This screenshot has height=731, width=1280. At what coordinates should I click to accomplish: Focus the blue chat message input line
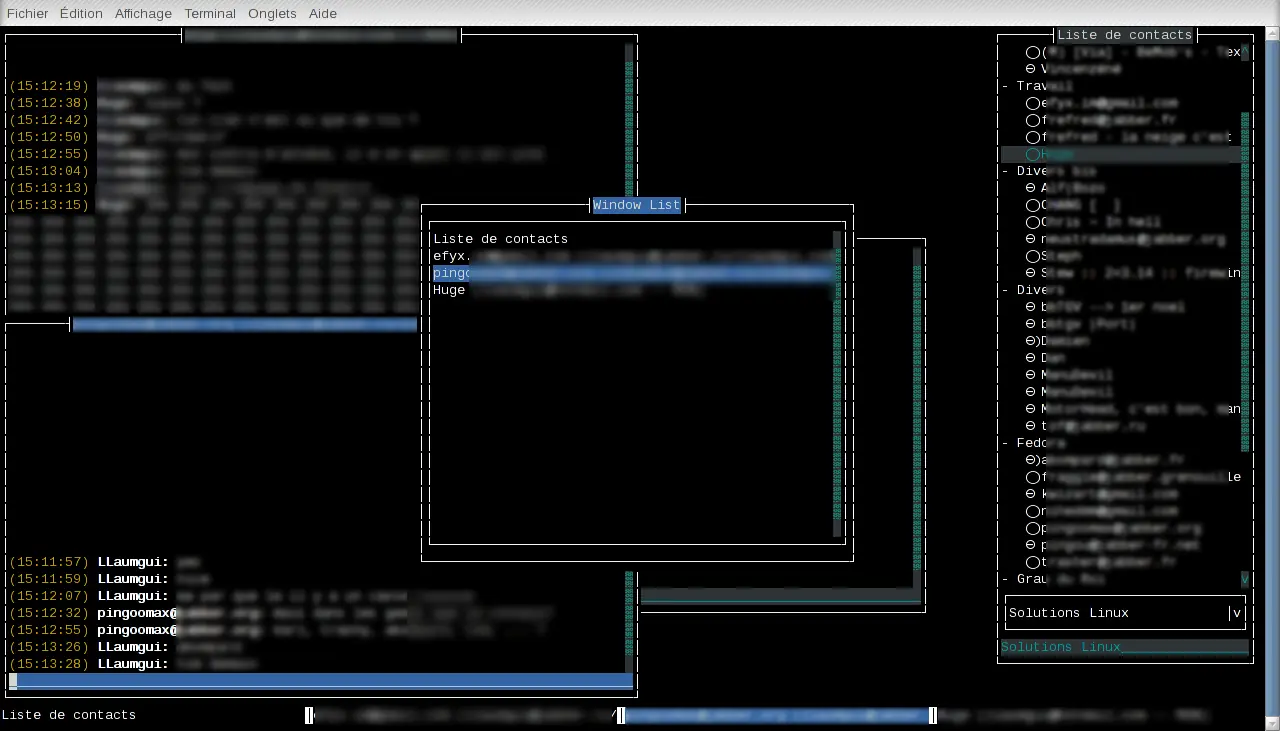click(321, 681)
